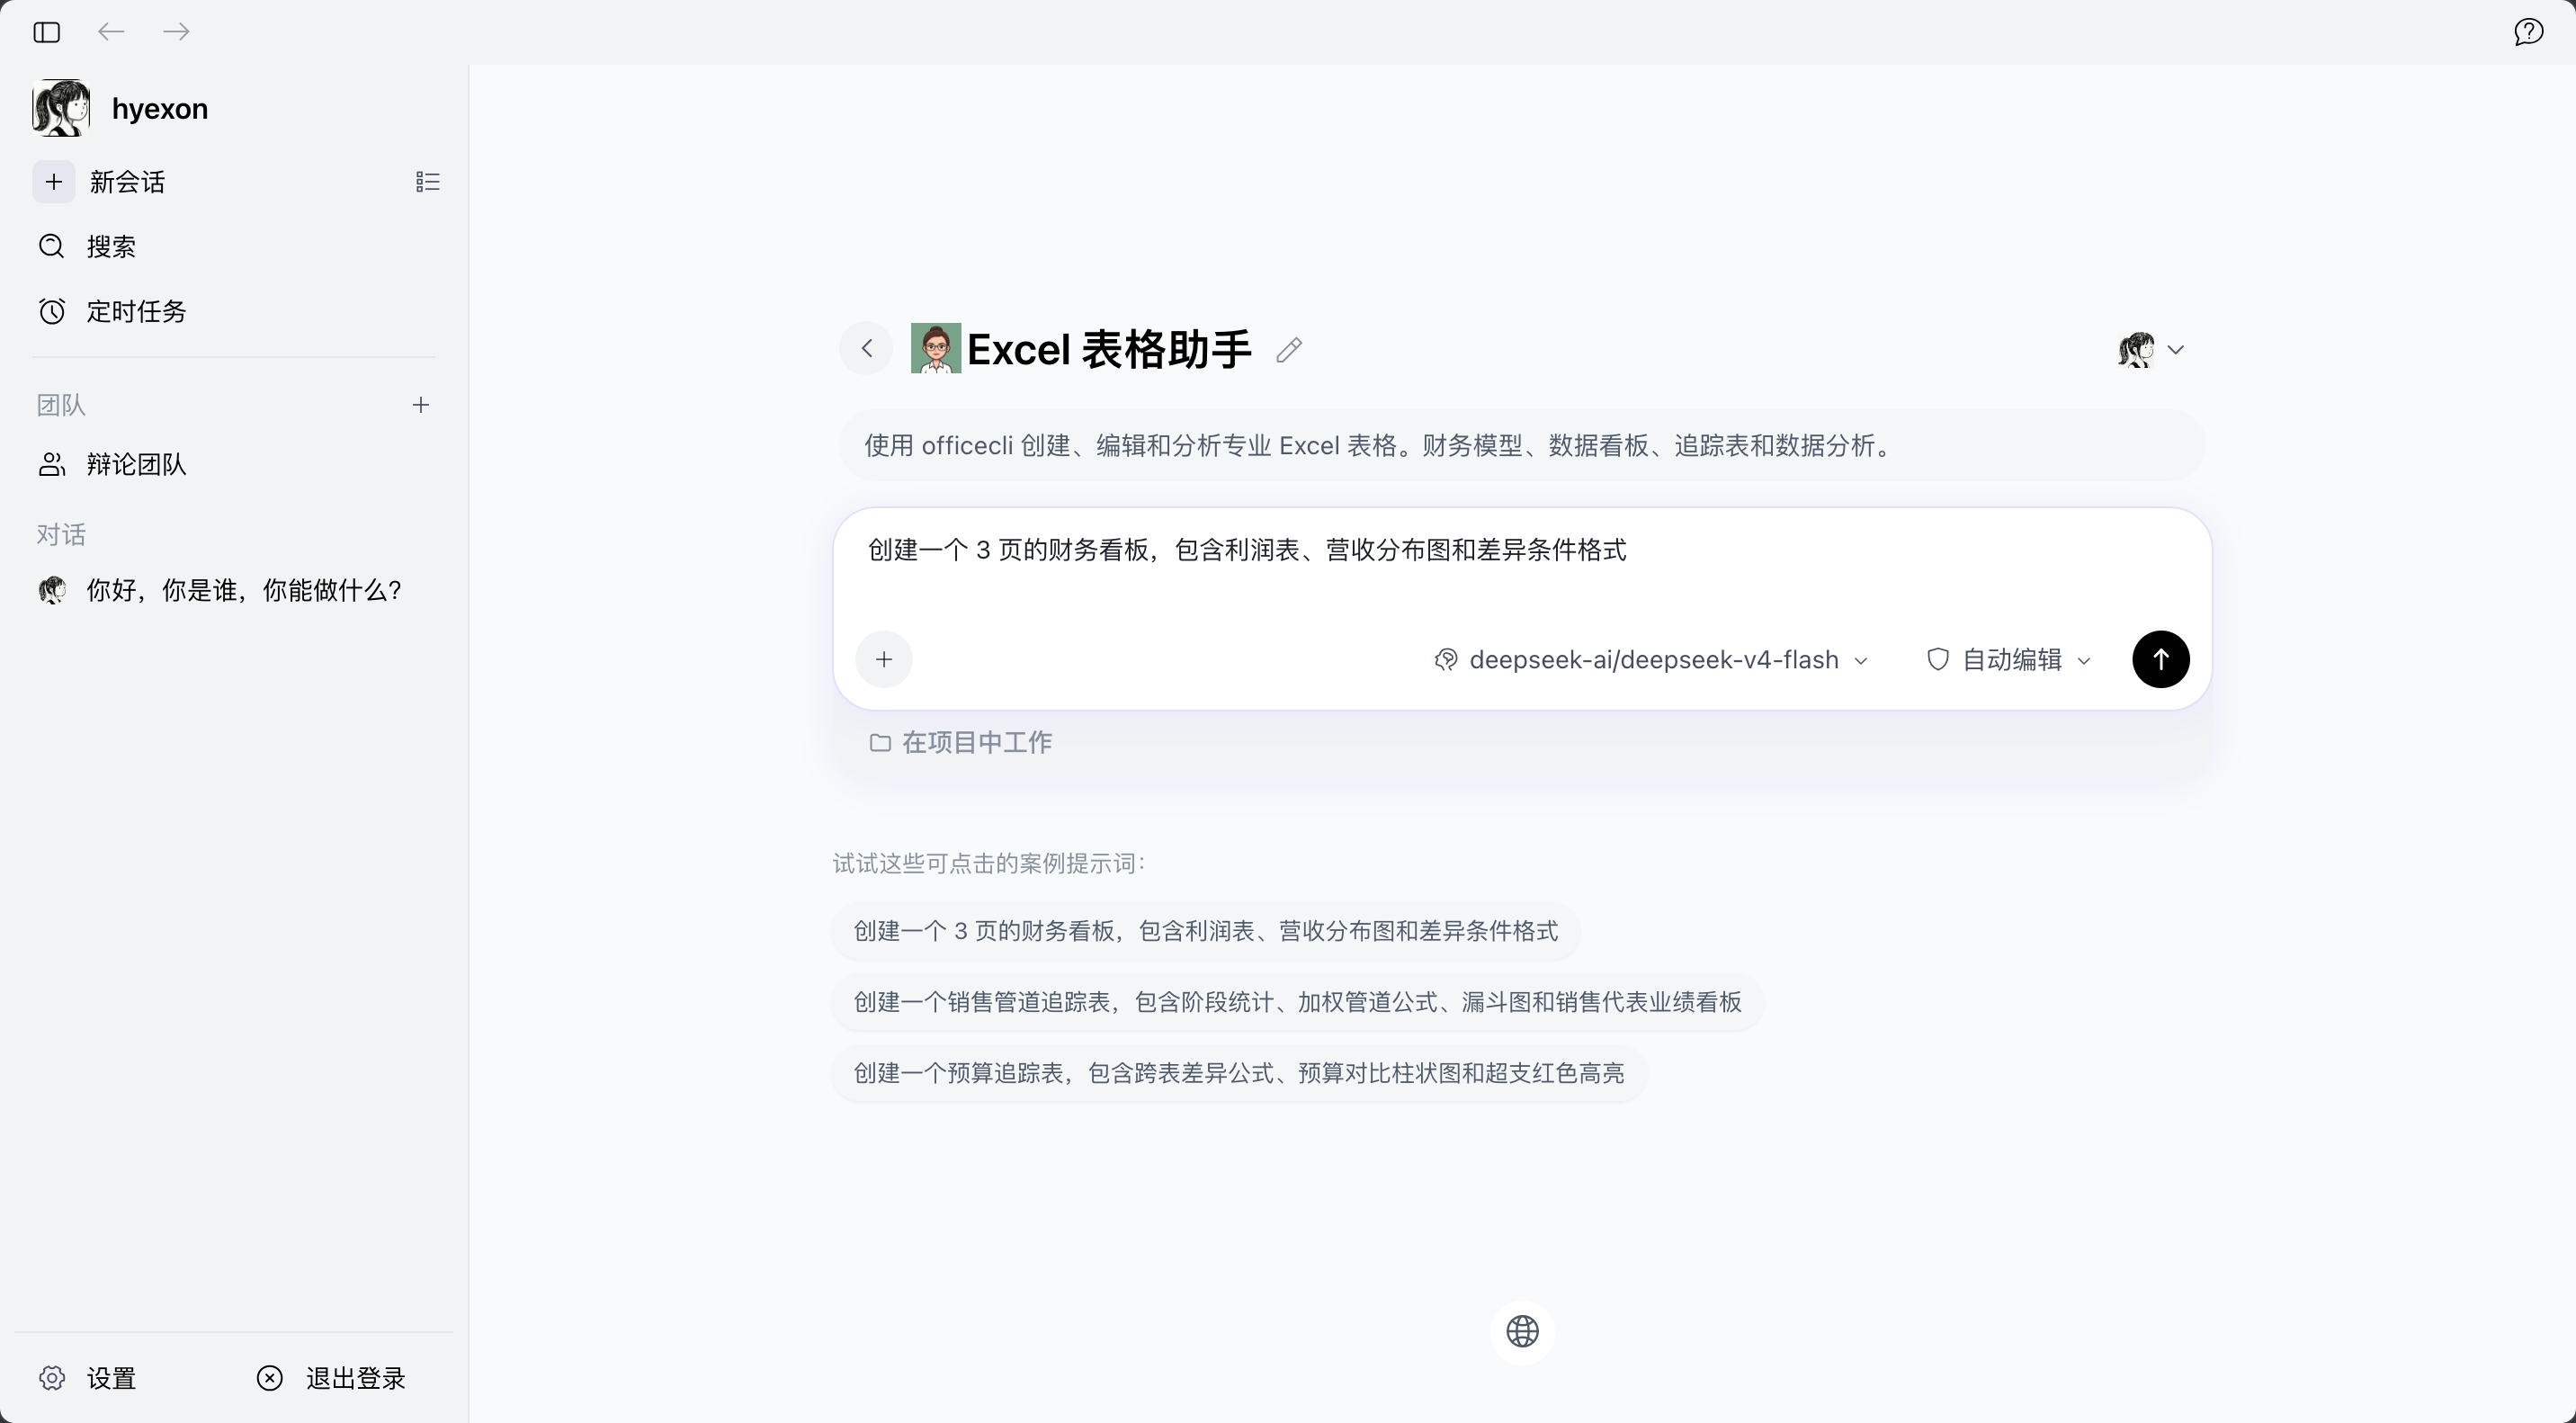This screenshot has width=2576, height=1423.
Task: Open the conversation list icon
Action: click(x=427, y=182)
